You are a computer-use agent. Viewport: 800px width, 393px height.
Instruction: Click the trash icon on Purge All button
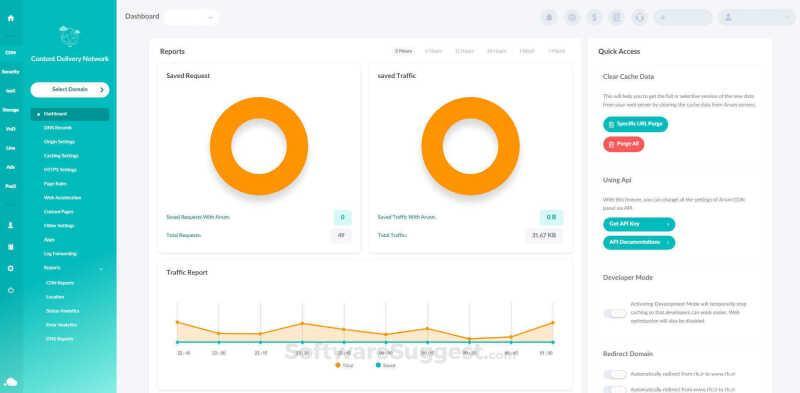[612, 144]
